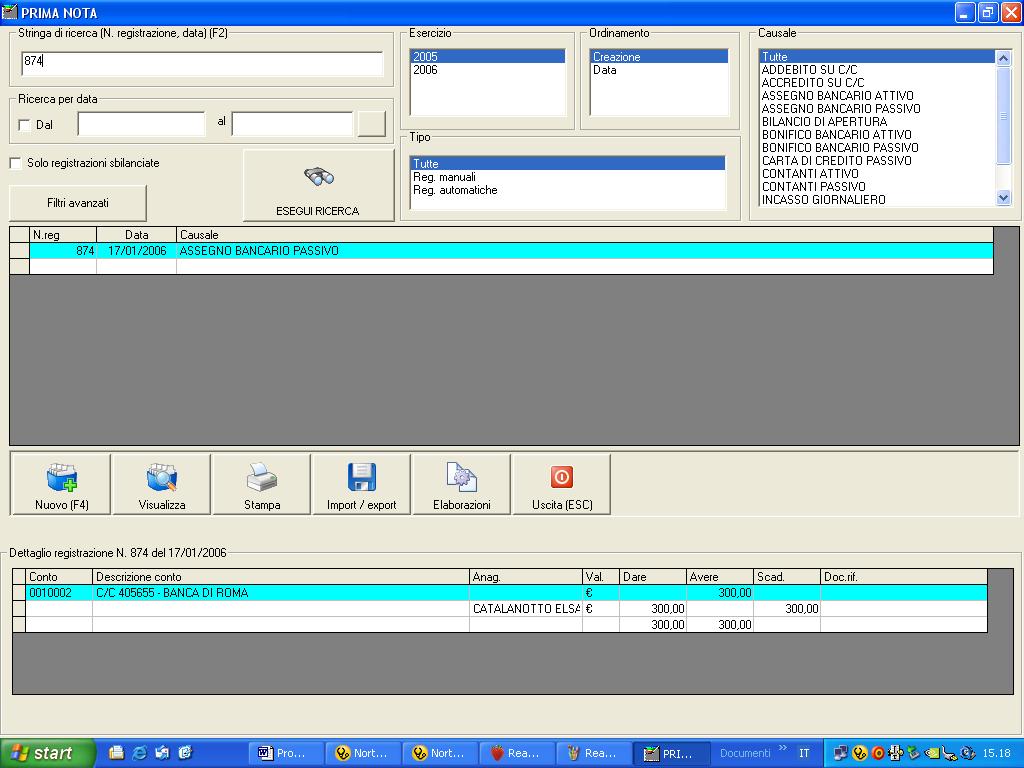Click the small blank button after the 'al' date field
The height and width of the screenshot is (768, 1024).
point(372,123)
